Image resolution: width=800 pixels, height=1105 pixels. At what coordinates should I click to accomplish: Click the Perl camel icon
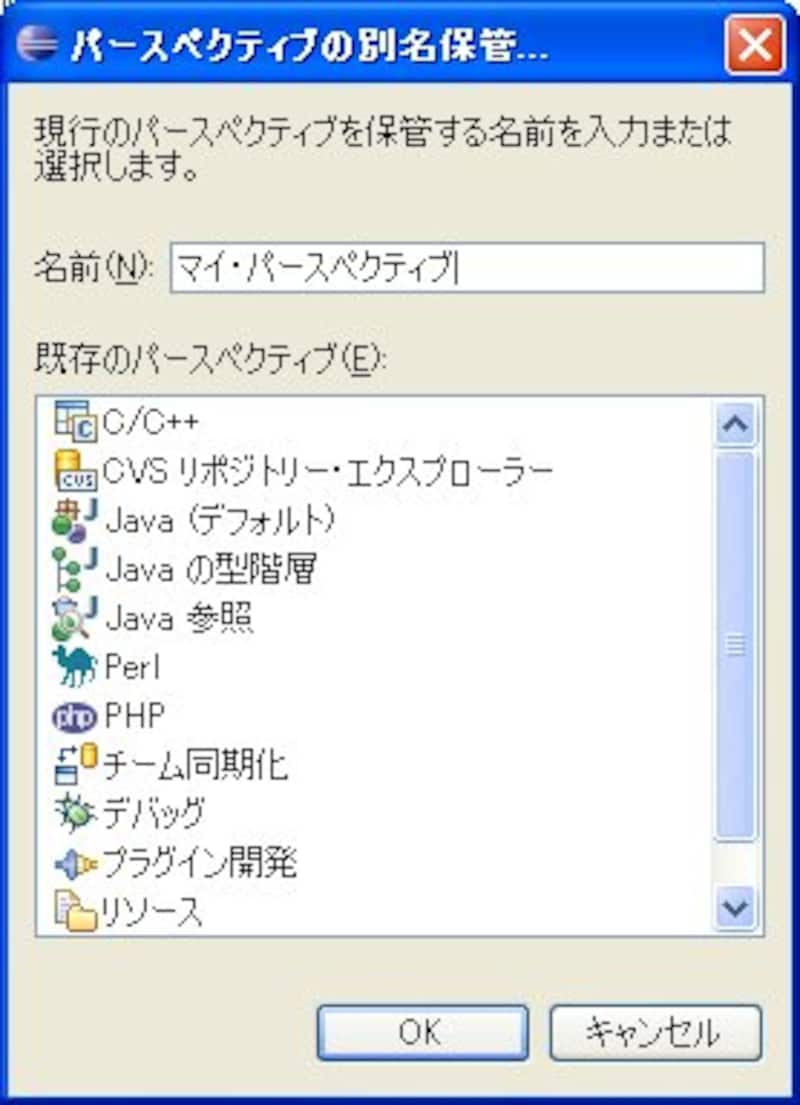coord(75,667)
